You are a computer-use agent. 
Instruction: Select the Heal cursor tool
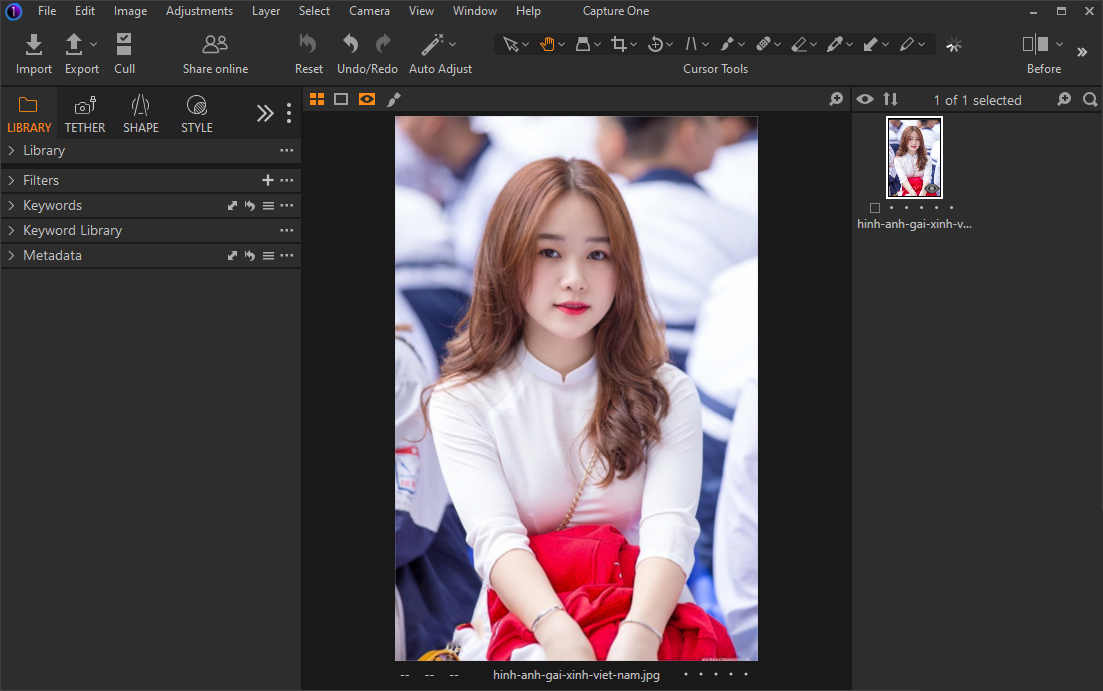pyautogui.click(x=763, y=44)
